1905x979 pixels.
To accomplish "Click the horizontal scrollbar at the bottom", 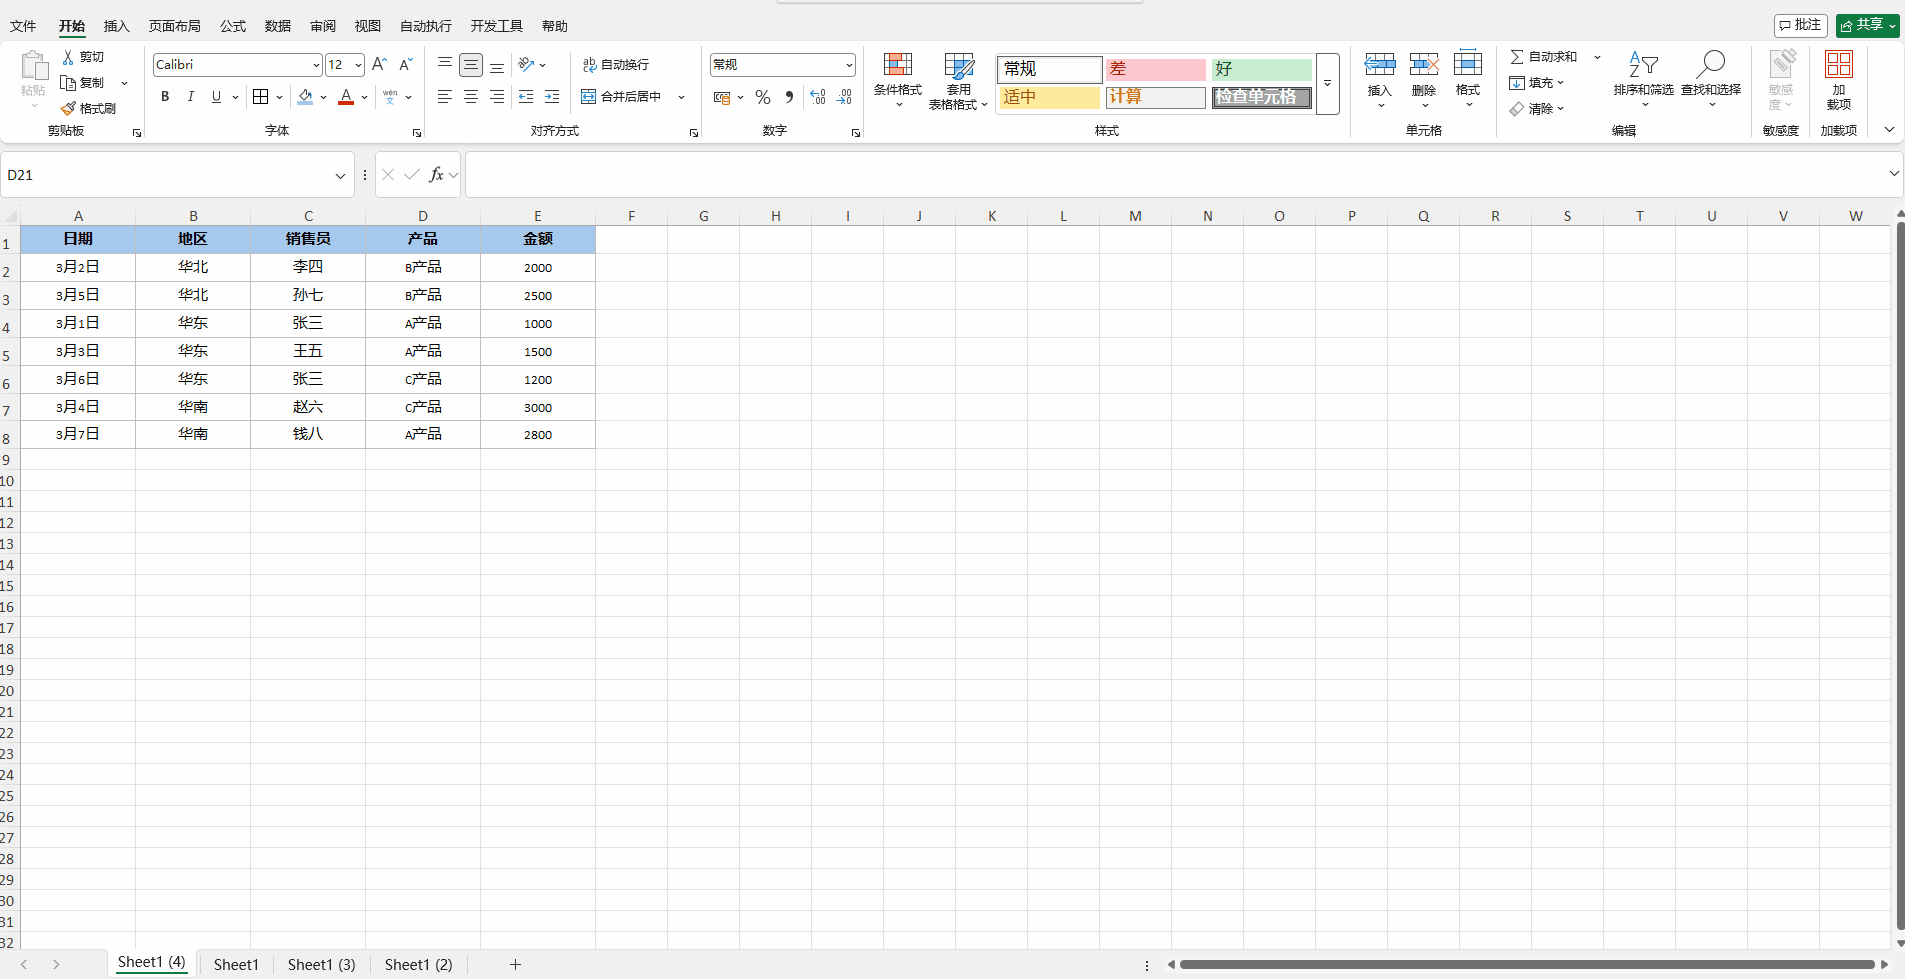I will (x=1527, y=965).
